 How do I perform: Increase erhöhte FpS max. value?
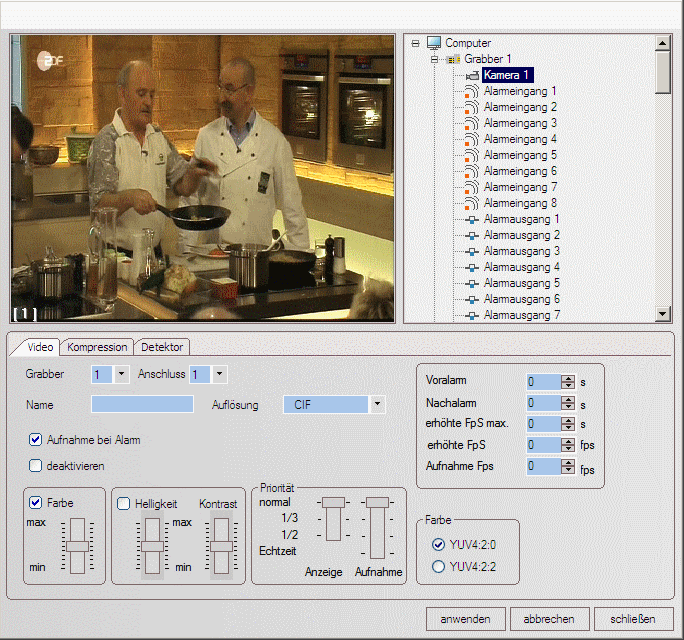568,420
